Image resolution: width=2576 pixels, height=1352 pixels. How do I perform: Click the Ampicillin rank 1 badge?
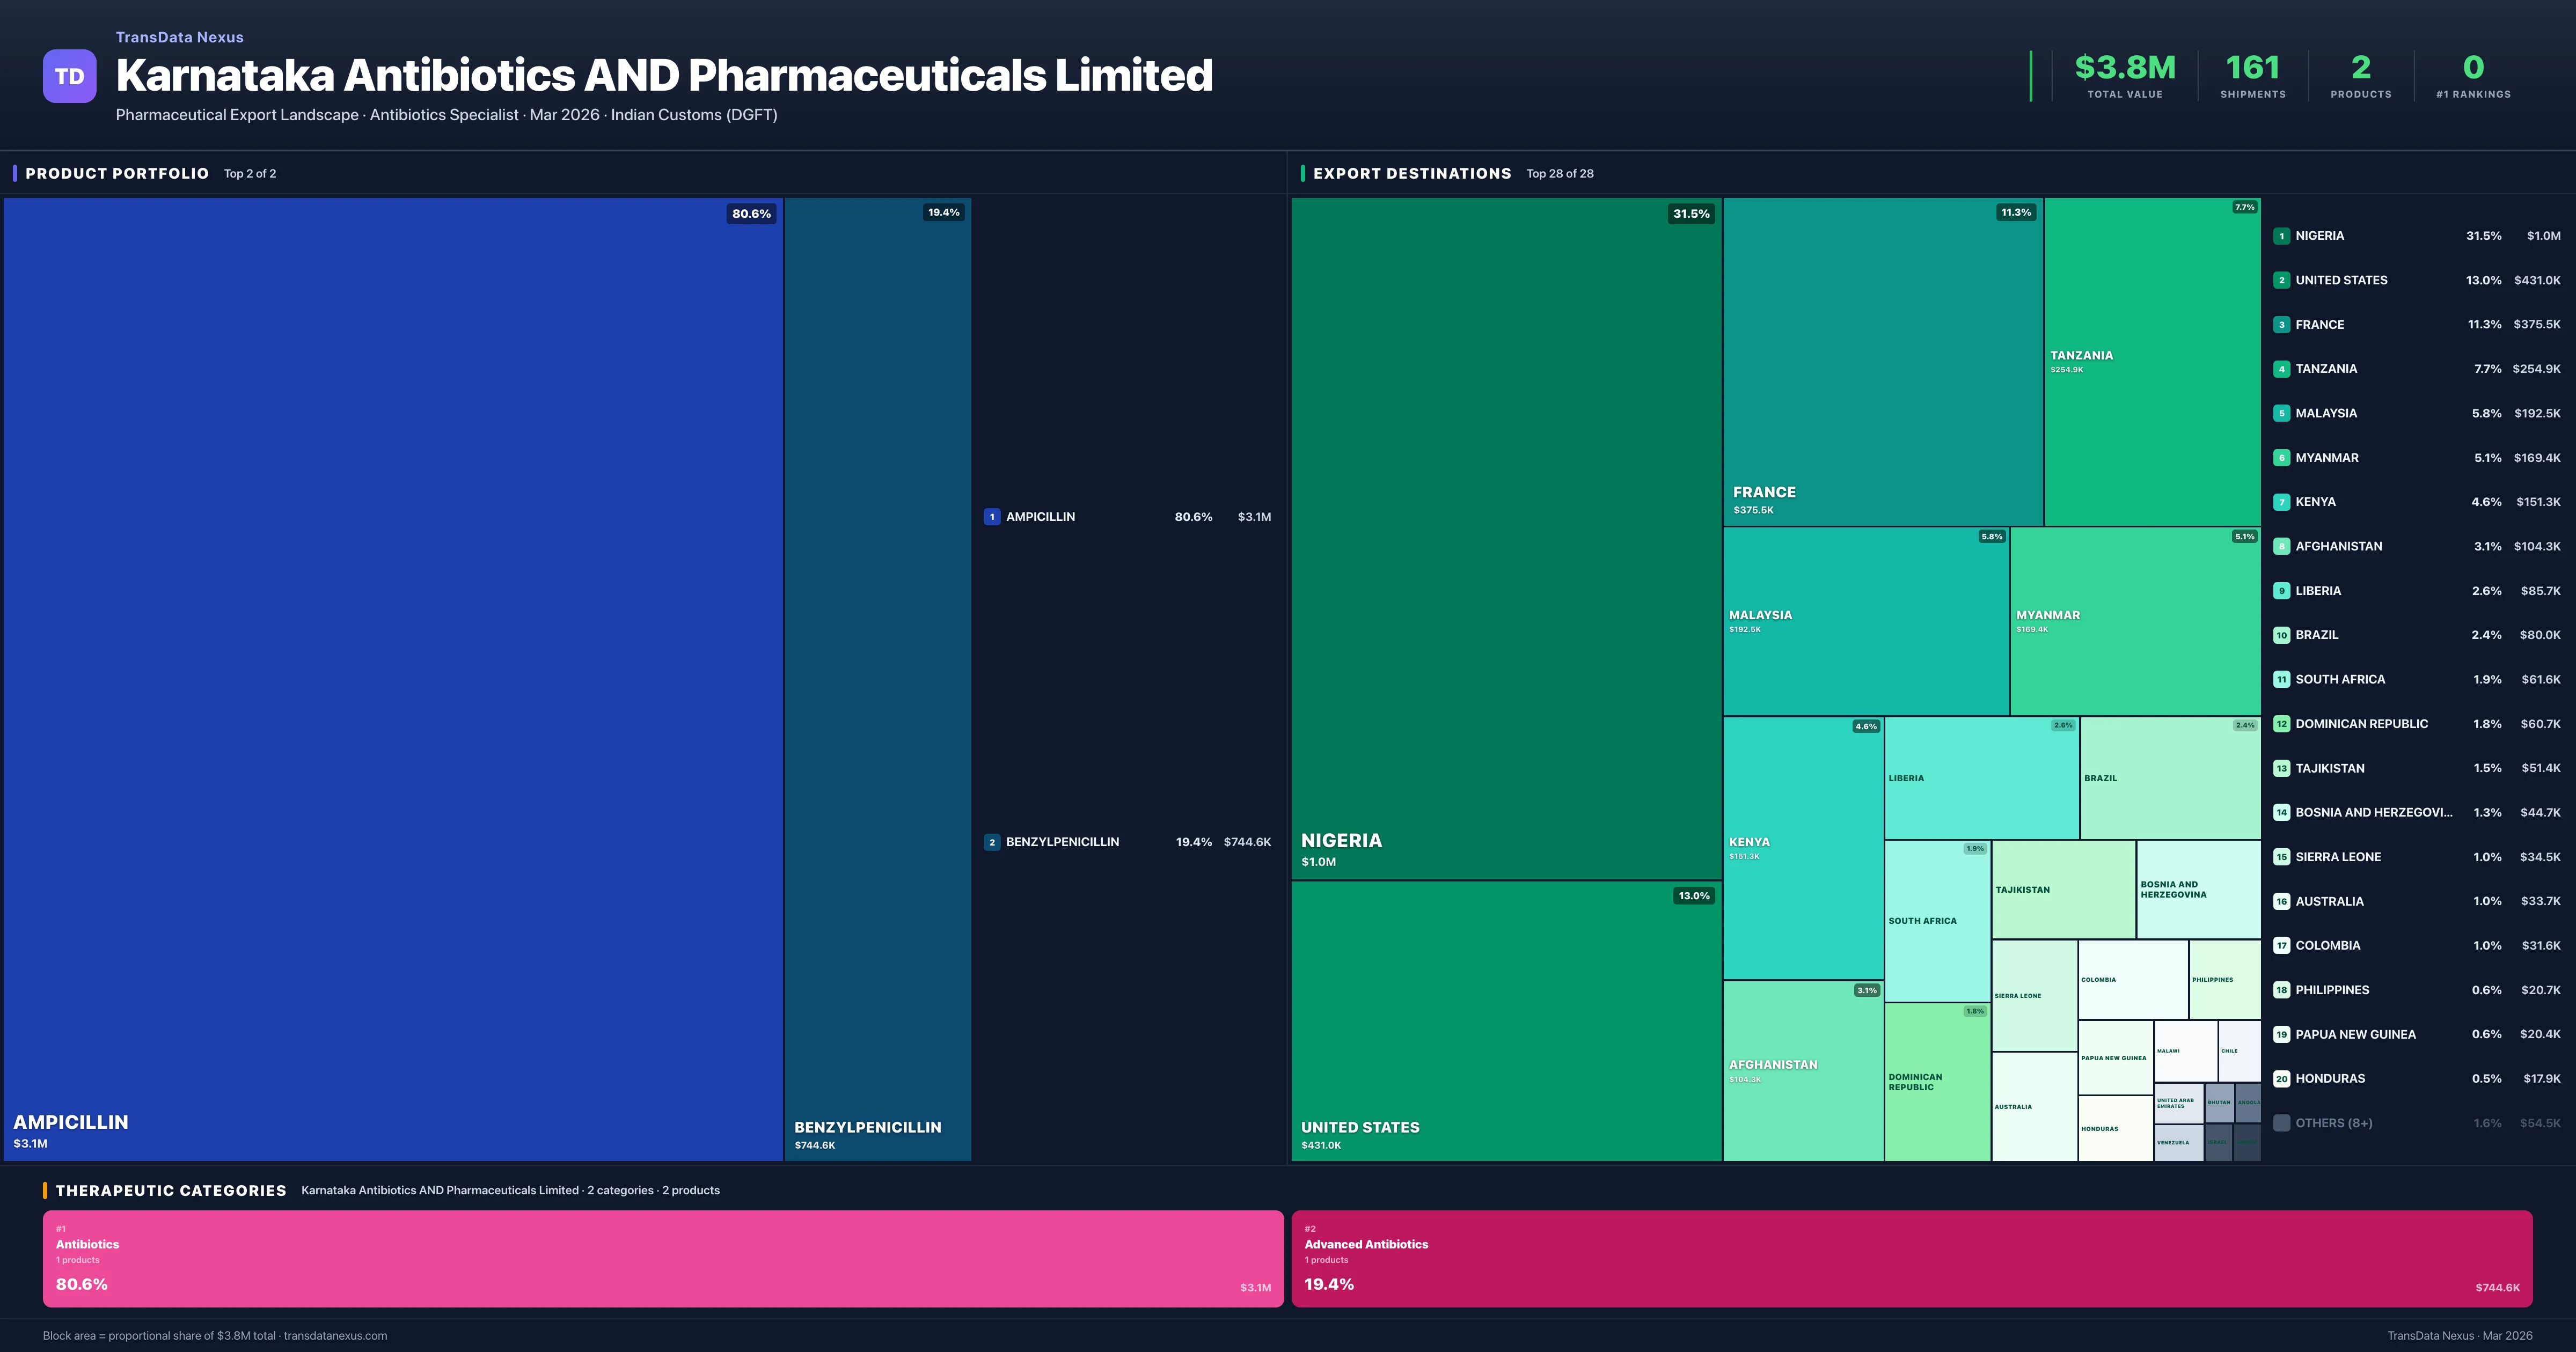tap(991, 517)
